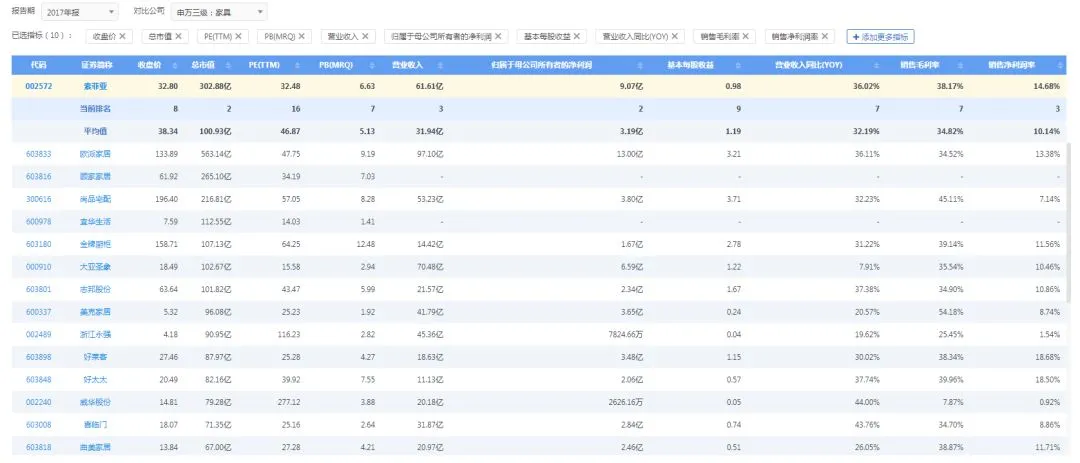Open 喜临门 stock name link
This screenshot has height=463, width=1080.
pyautogui.click(x=96, y=424)
